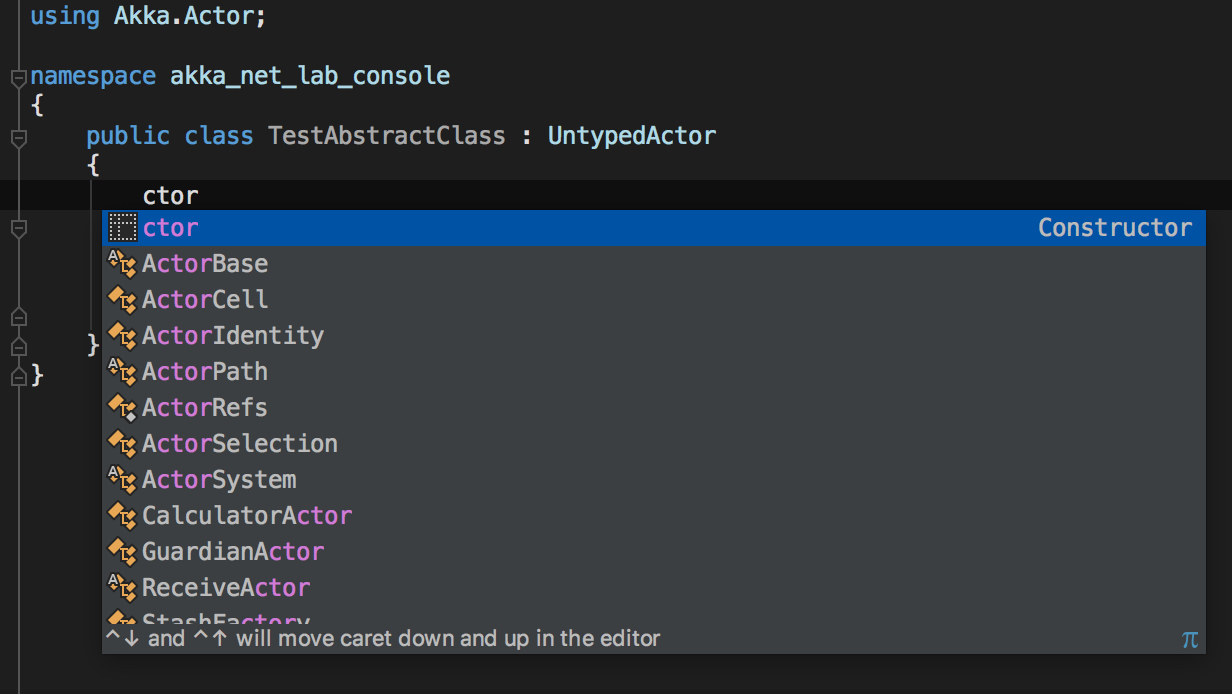
Task: Click the icon next to ActorIdentity
Action: [122, 336]
